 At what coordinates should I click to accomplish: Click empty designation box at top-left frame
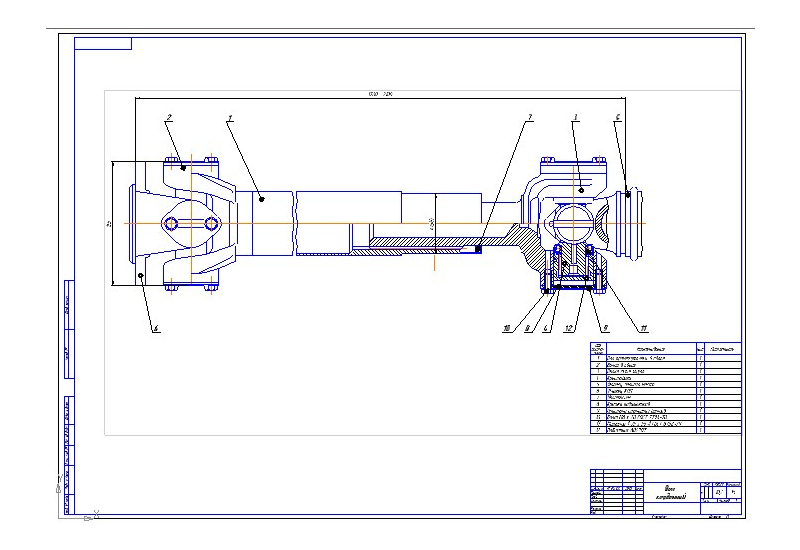pyautogui.click(x=103, y=43)
